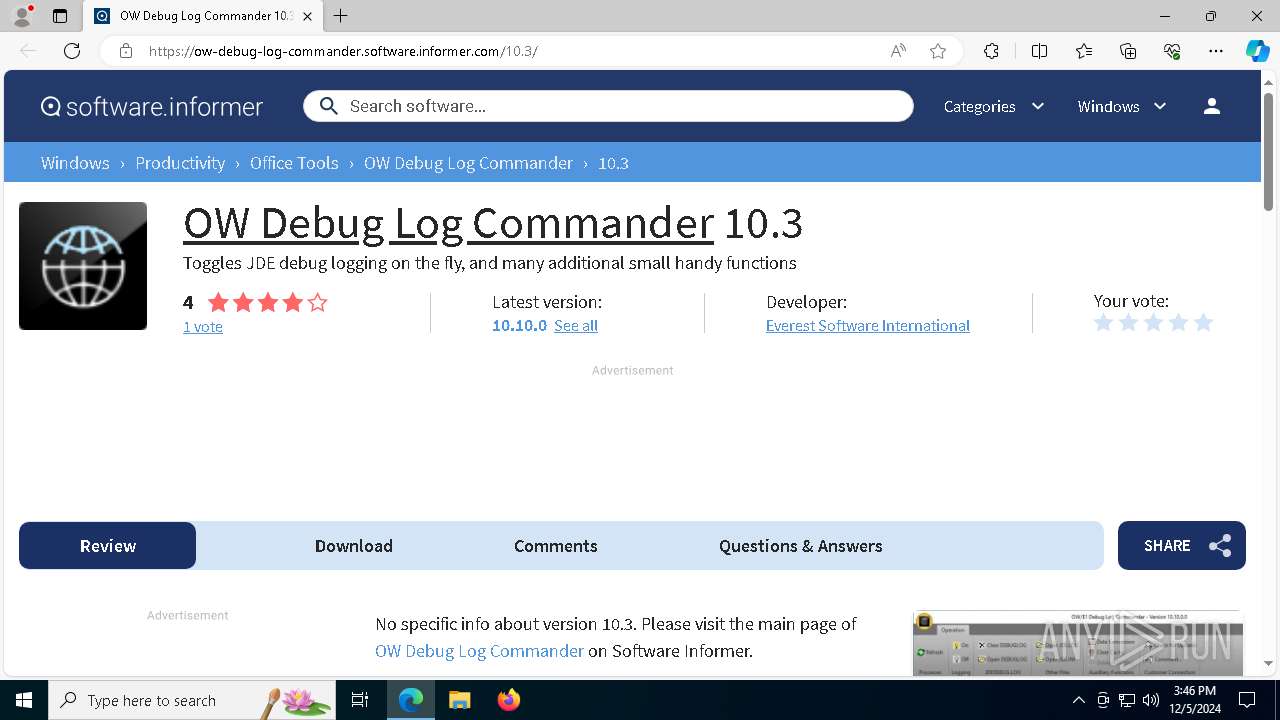1280x720 pixels.
Task: Click the taskbar search box
Action: pyautogui.click(x=192, y=700)
